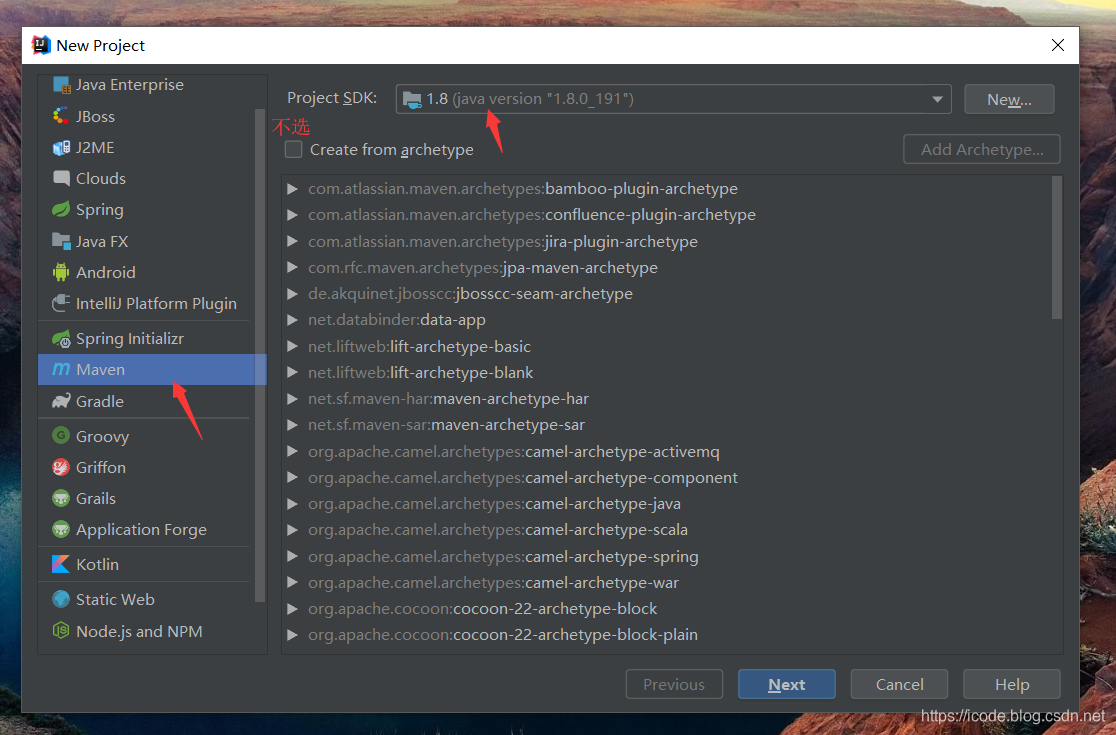Select Application Forge label
Image resolution: width=1116 pixels, height=735 pixels.
[141, 530]
